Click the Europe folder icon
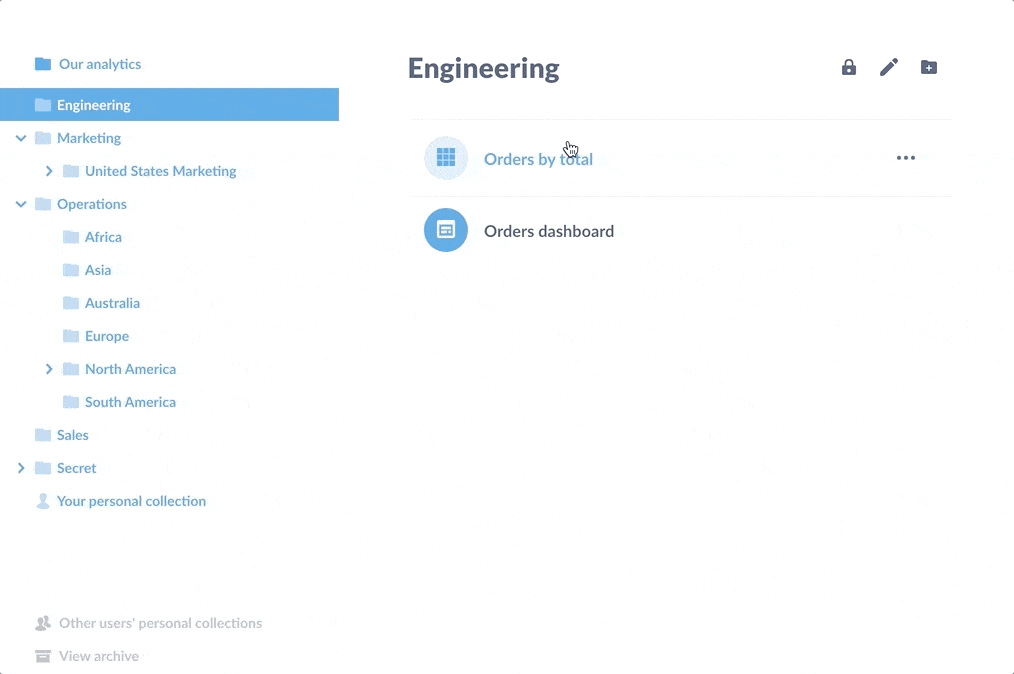 tap(70, 336)
